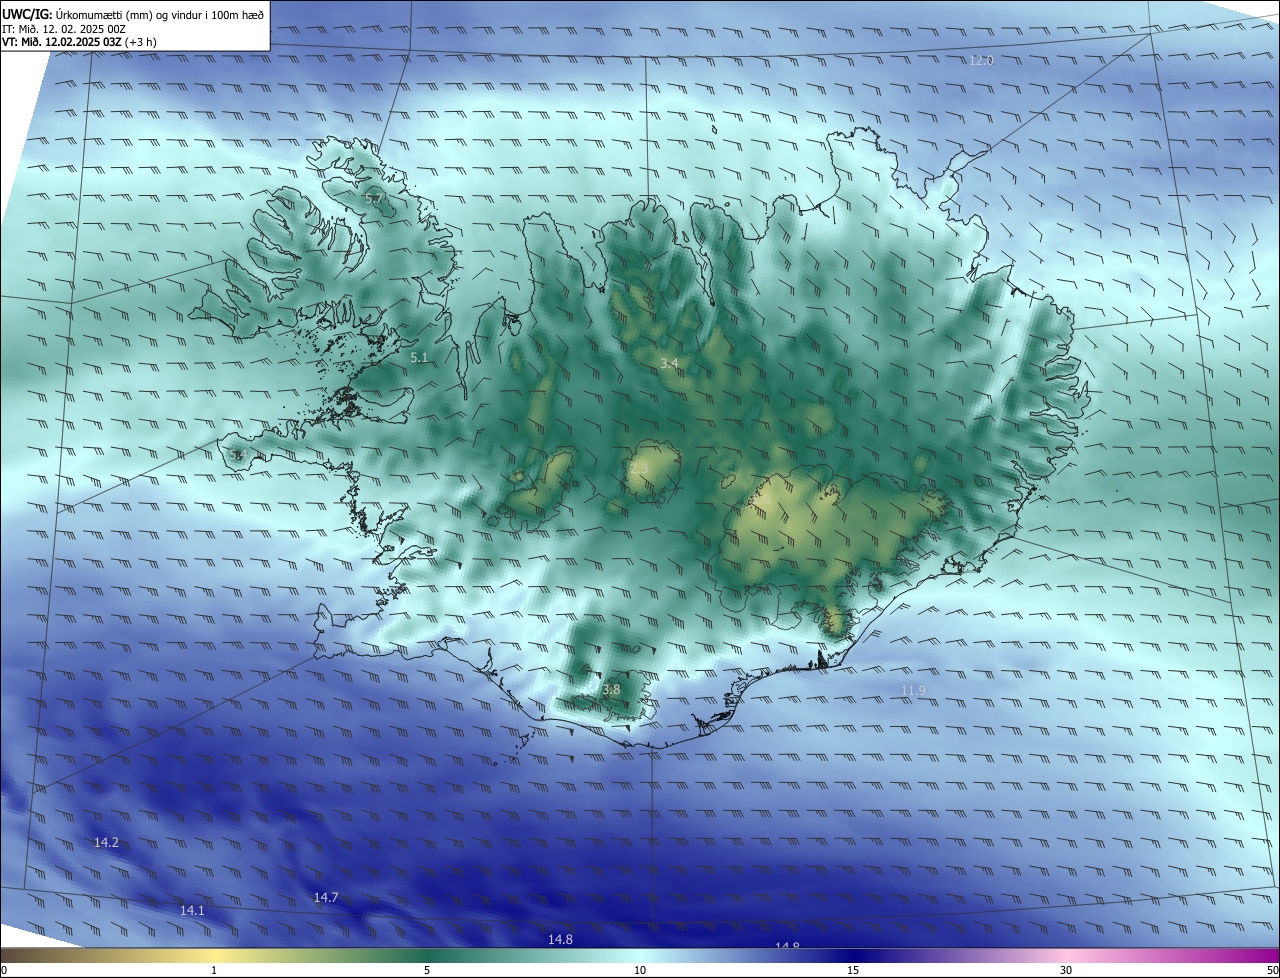
Task: Click the initial time line 'IT: Mið. 12. 02. 2025 00Z'
Action: click(x=64, y=29)
